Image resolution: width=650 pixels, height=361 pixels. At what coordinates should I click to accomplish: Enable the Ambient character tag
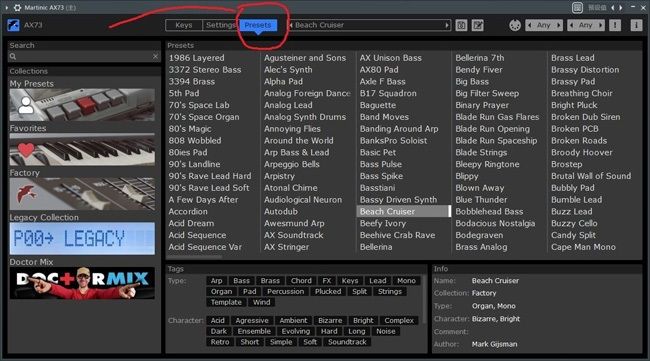coord(293,321)
